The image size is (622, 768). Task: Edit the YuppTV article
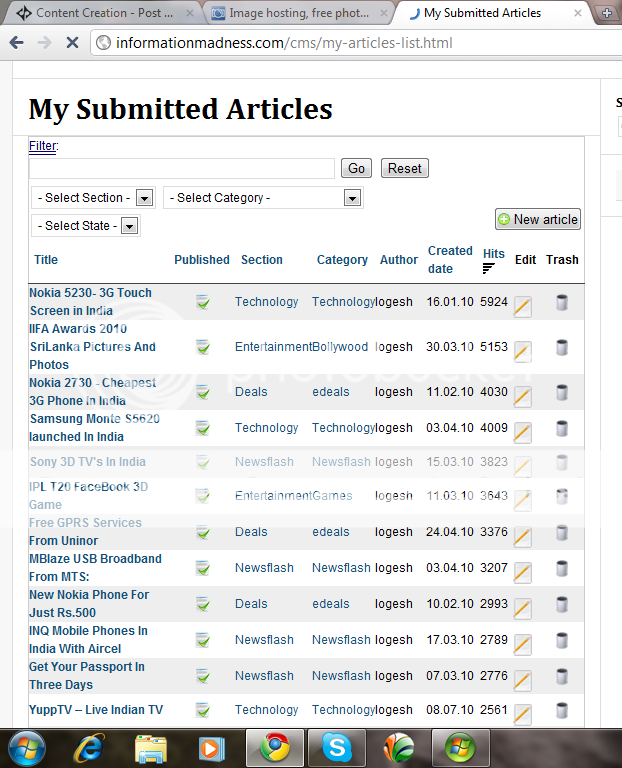523,715
